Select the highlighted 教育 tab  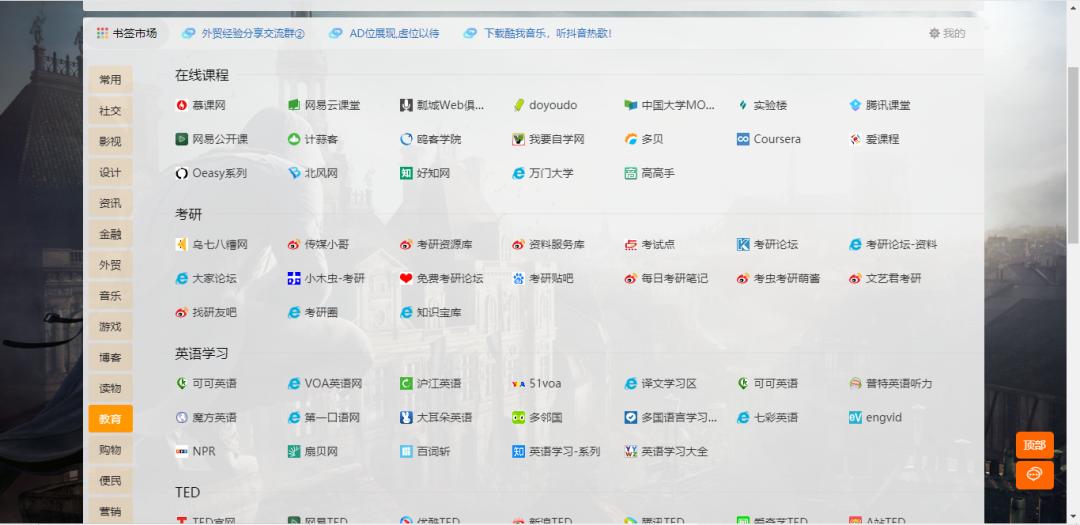110,419
